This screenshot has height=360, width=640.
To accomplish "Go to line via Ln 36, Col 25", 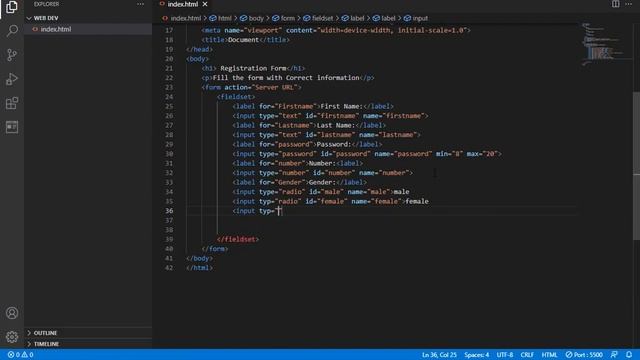I will tap(439, 355).
